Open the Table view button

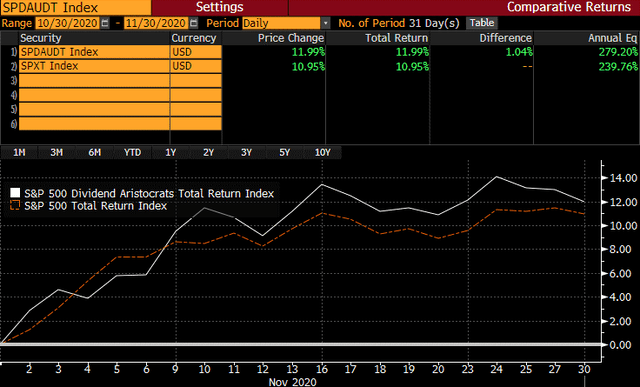(x=482, y=23)
